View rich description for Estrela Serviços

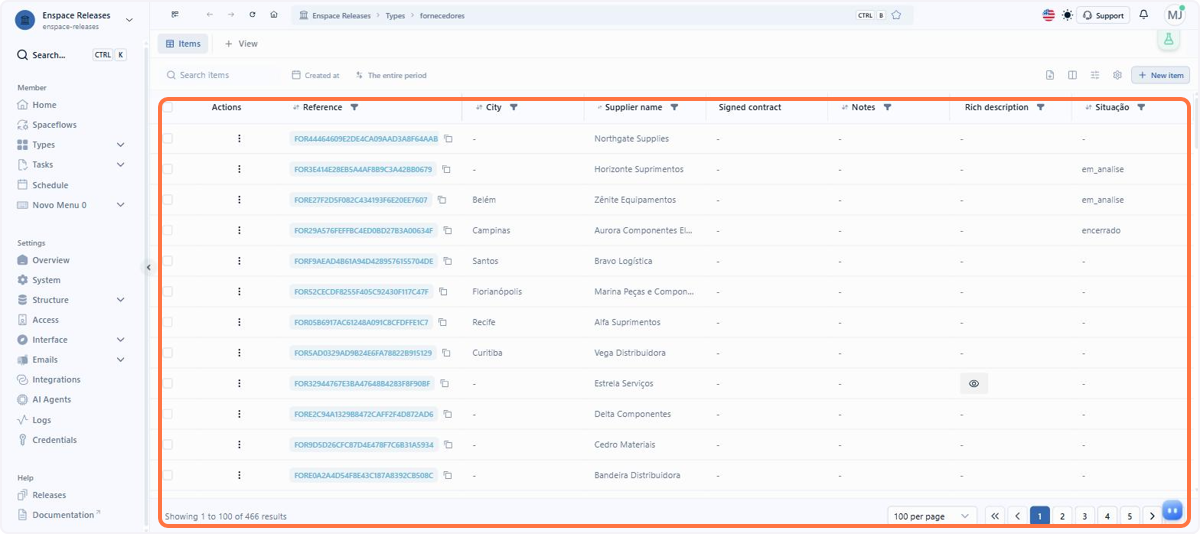click(974, 384)
